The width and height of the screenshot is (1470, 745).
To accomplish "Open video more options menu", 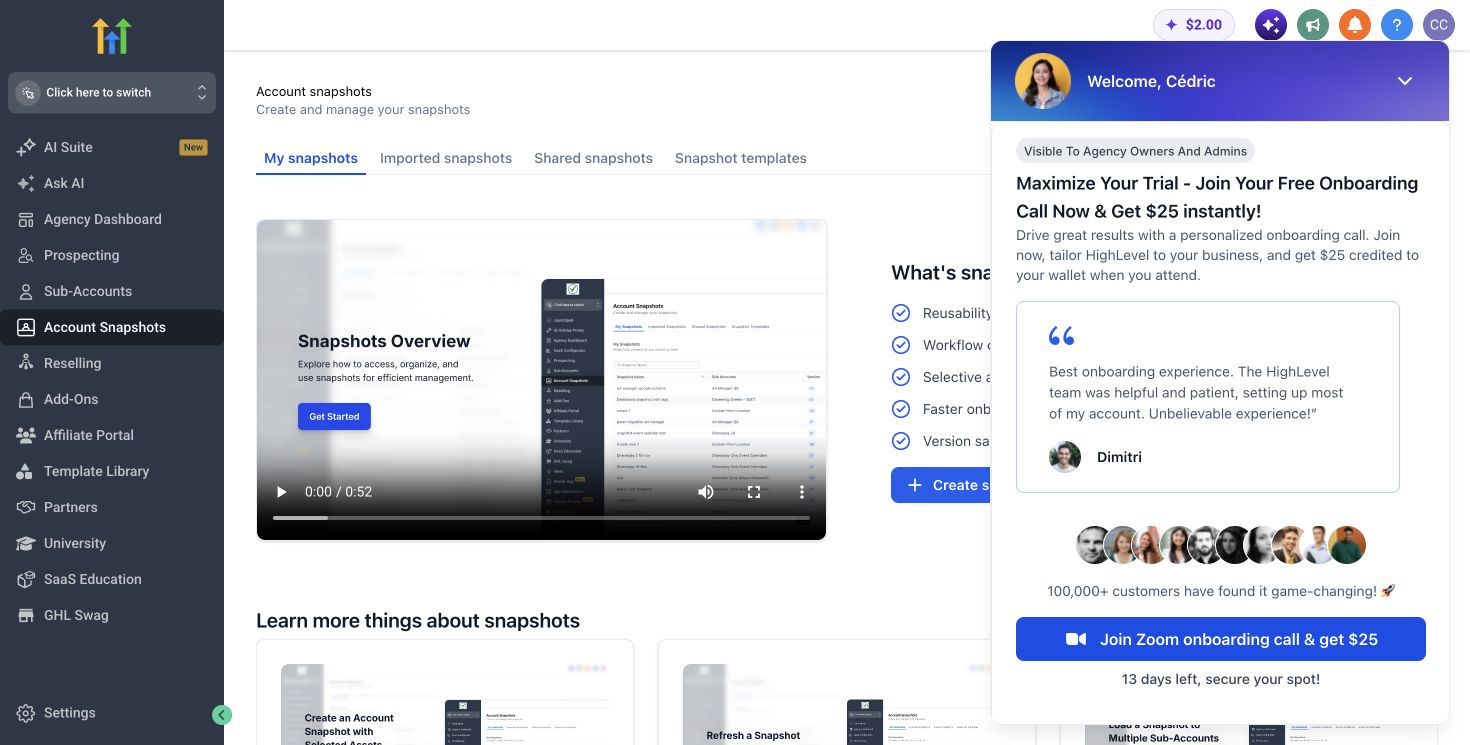I will (x=801, y=492).
